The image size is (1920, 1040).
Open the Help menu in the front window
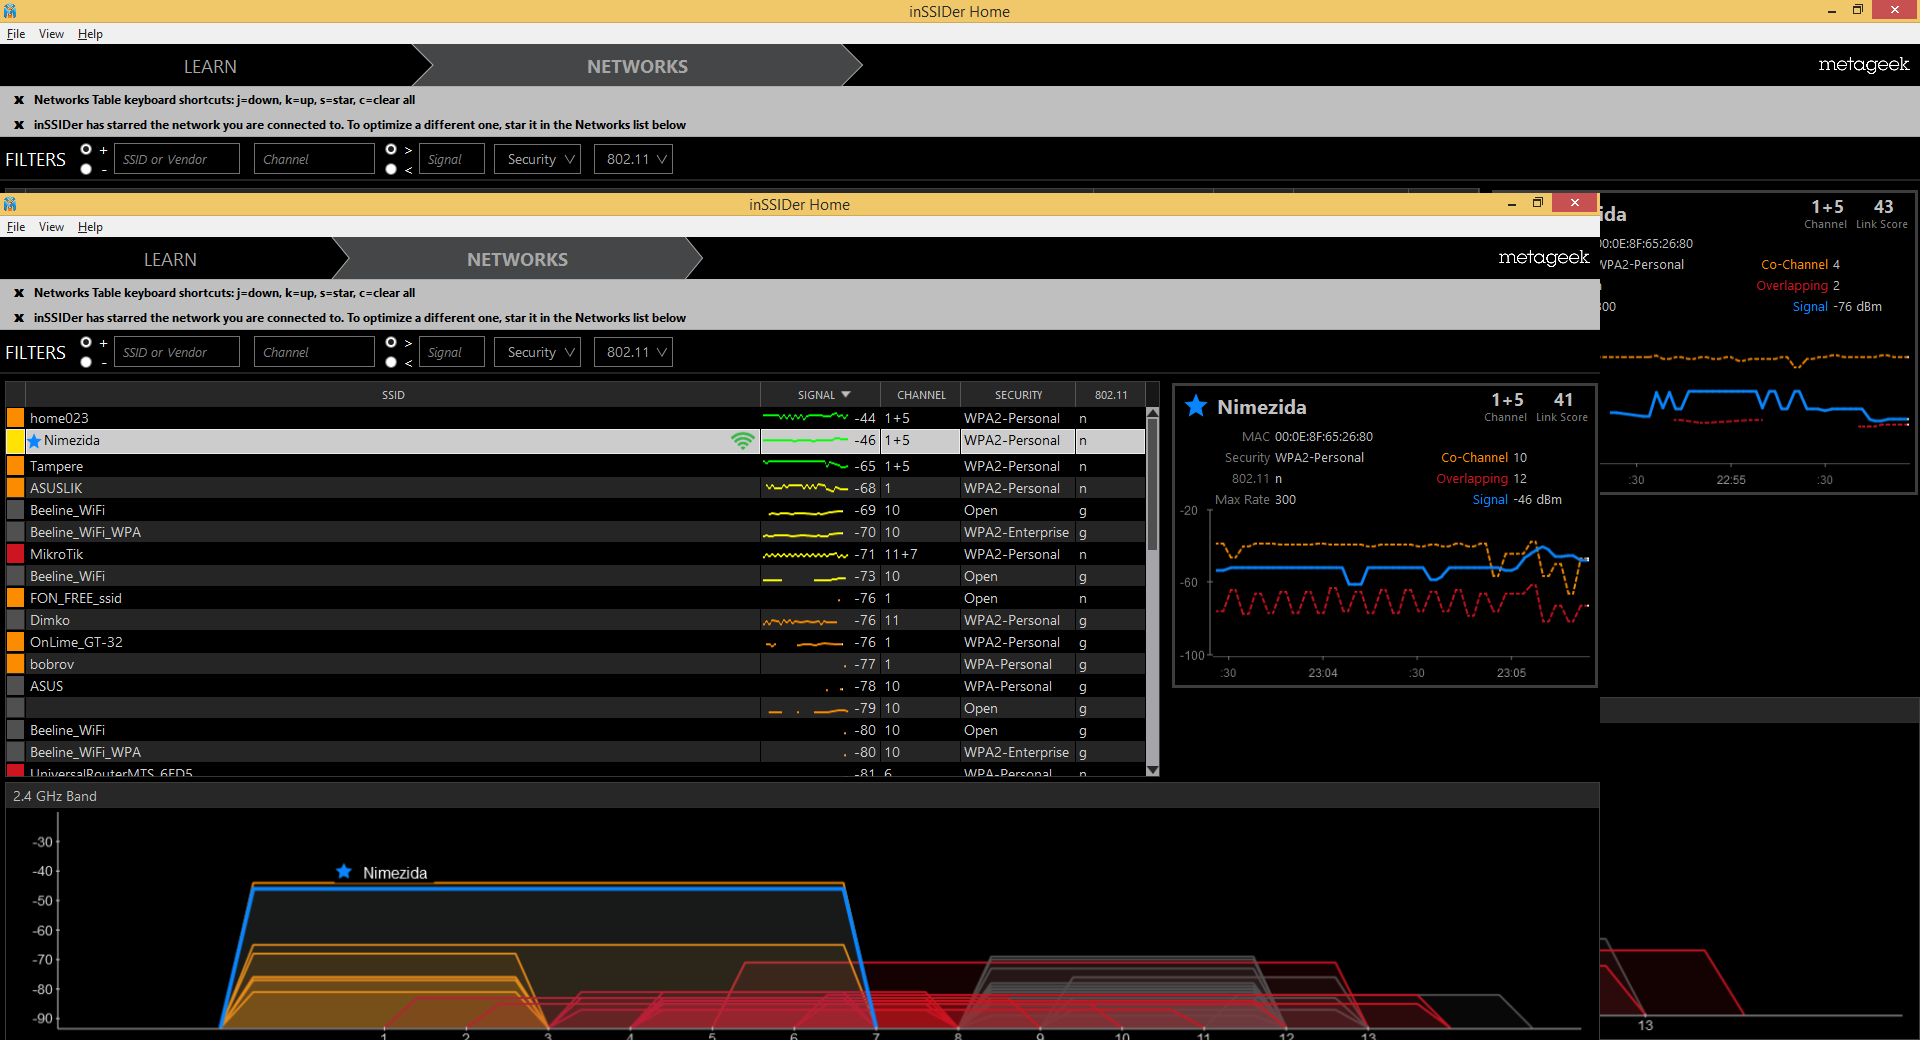pyautogui.click(x=90, y=227)
